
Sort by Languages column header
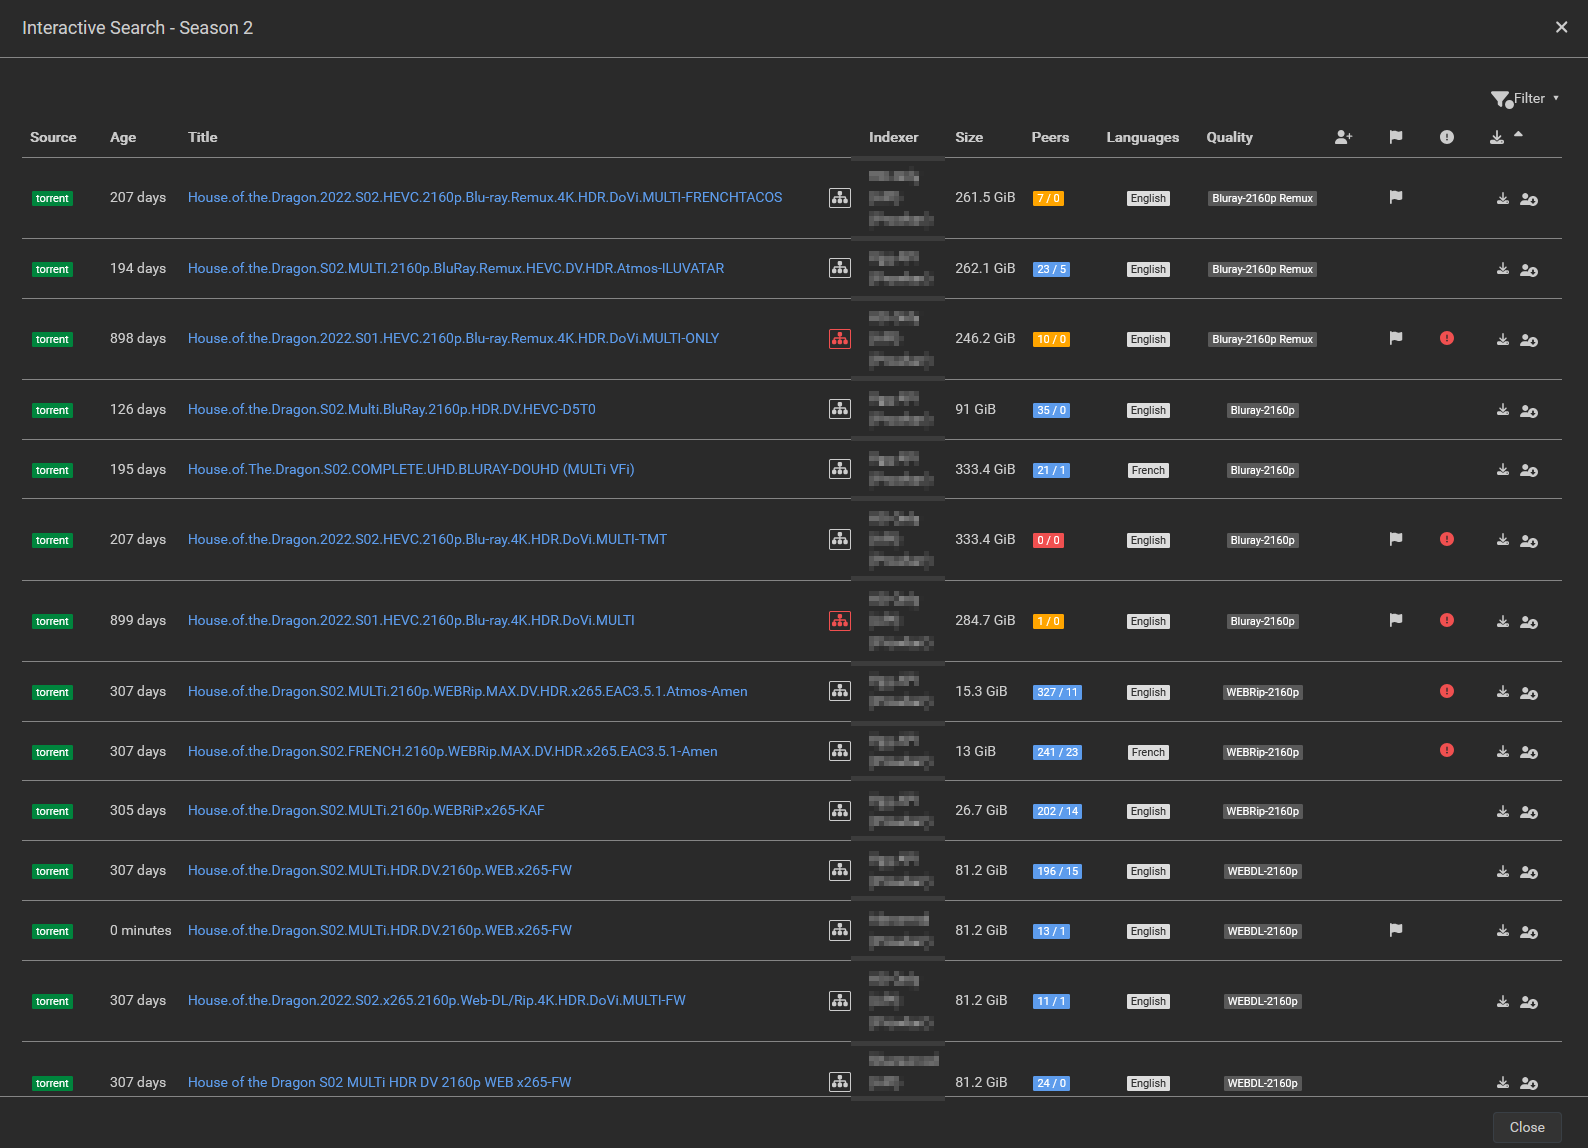[1143, 137]
